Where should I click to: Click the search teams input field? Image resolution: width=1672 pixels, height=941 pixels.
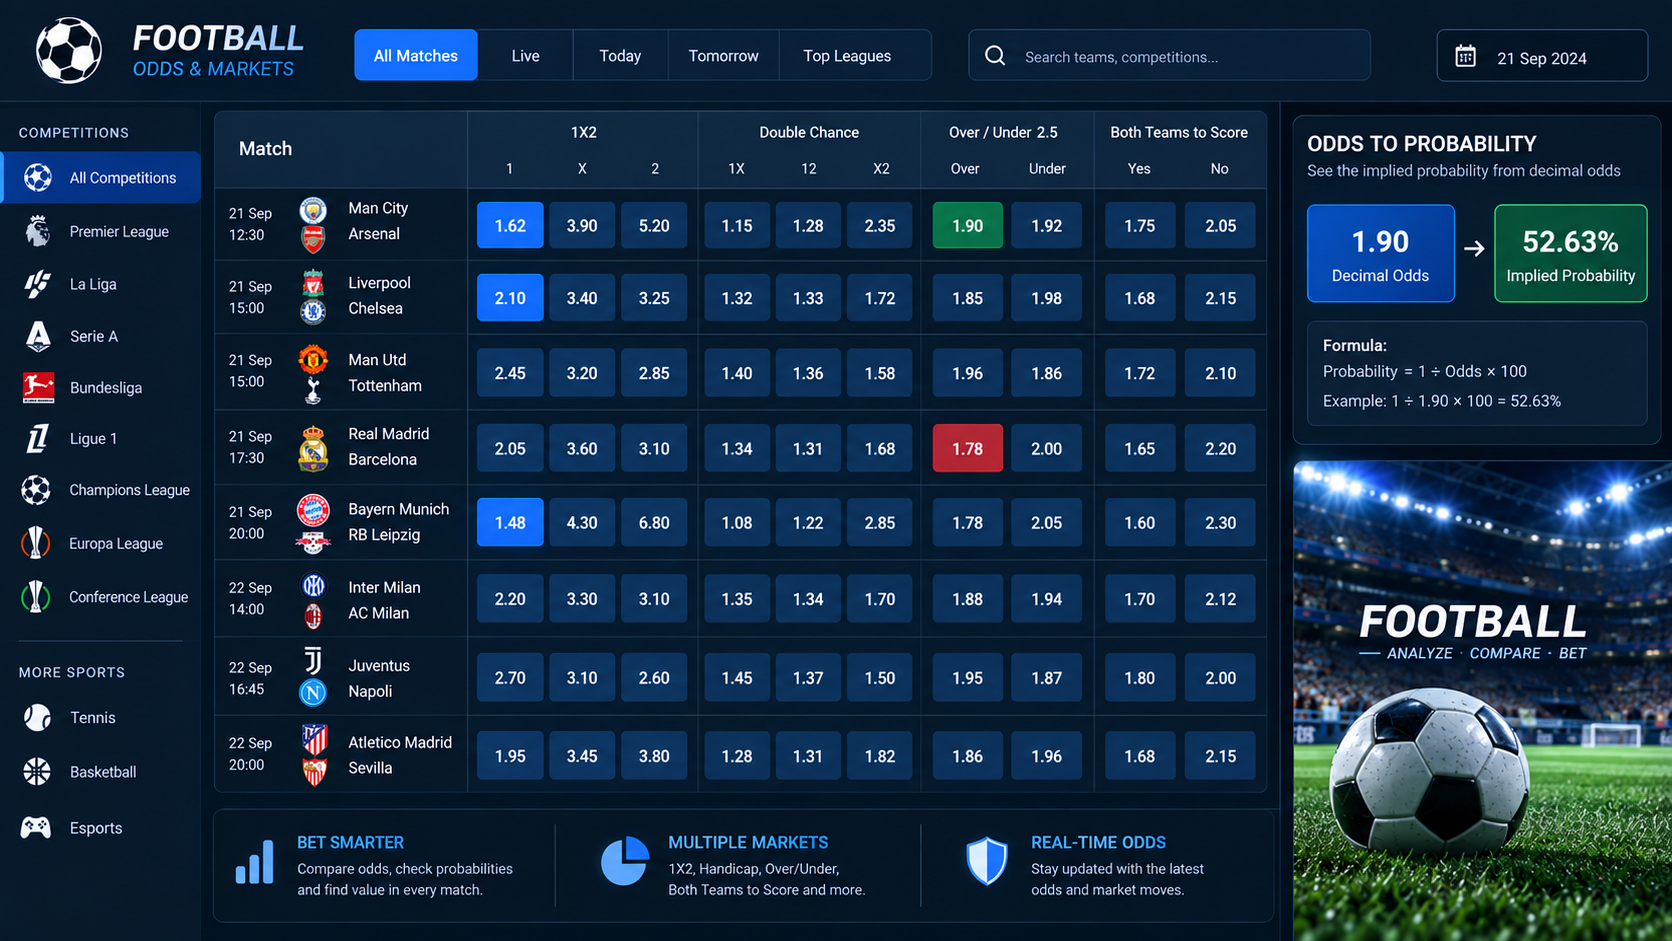coord(1169,56)
